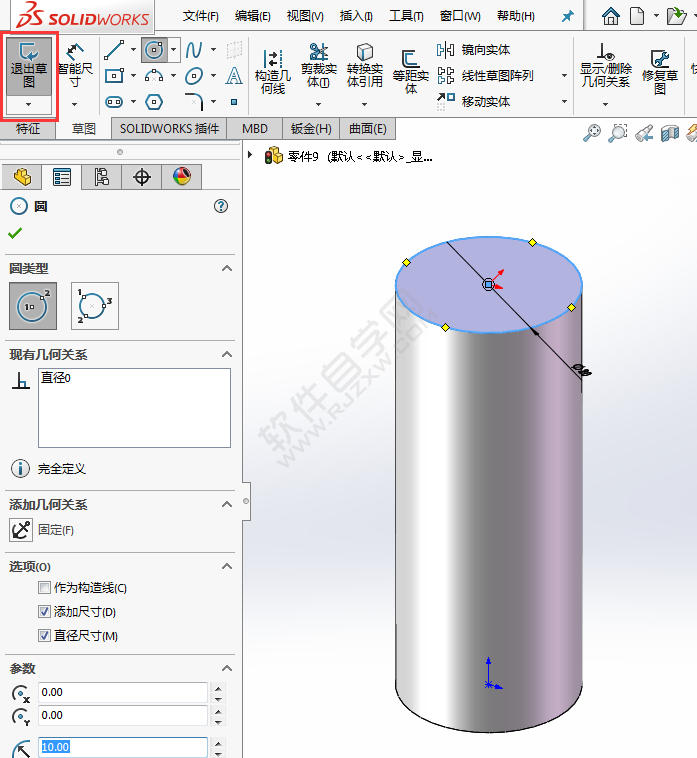Click the Open file icon

point(676,16)
